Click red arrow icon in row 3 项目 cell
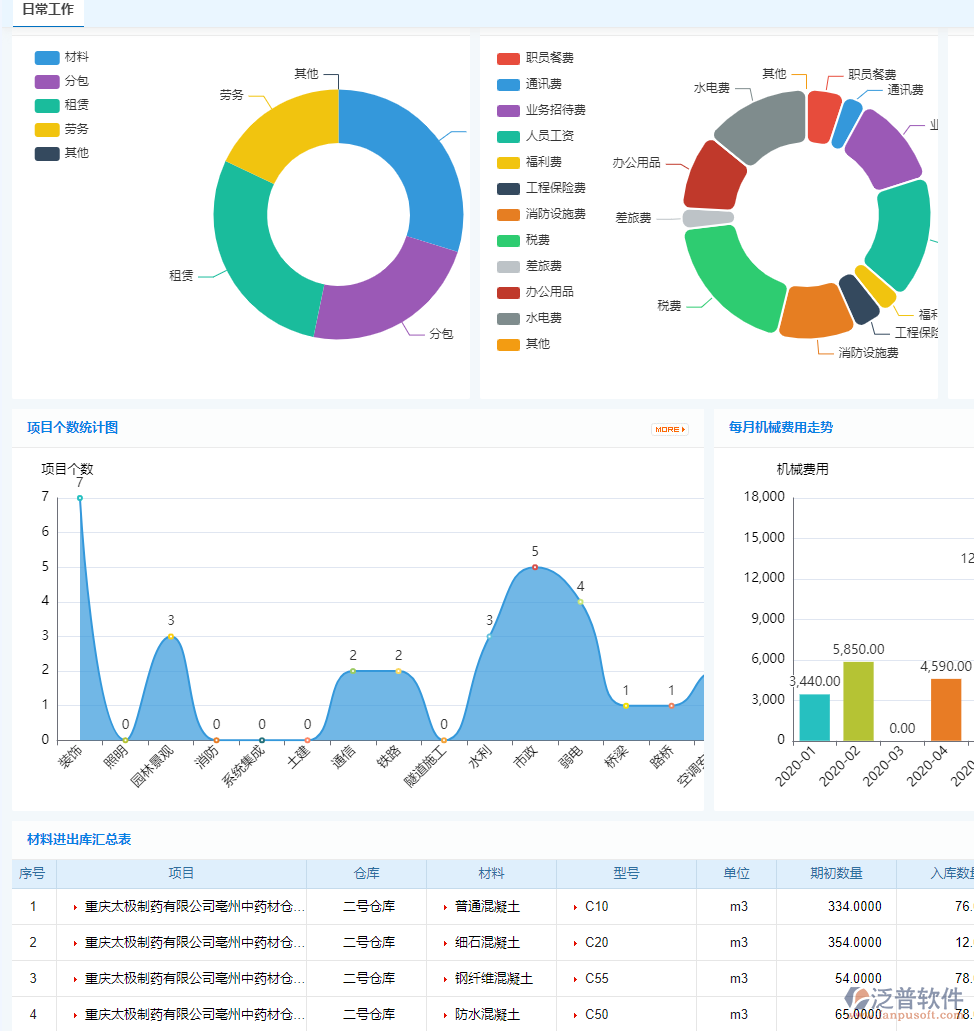Image resolution: width=974 pixels, height=1031 pixels. point(75,979)
